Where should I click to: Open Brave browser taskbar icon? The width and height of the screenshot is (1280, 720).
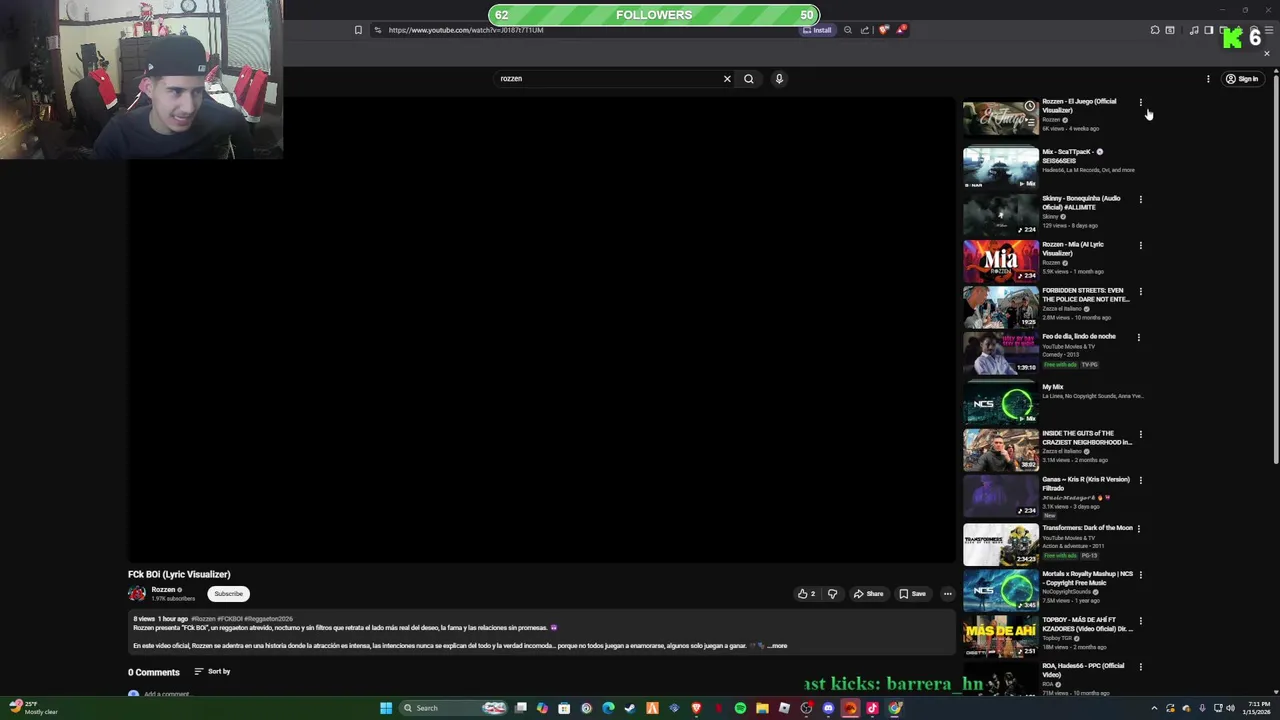pos(696,708)
